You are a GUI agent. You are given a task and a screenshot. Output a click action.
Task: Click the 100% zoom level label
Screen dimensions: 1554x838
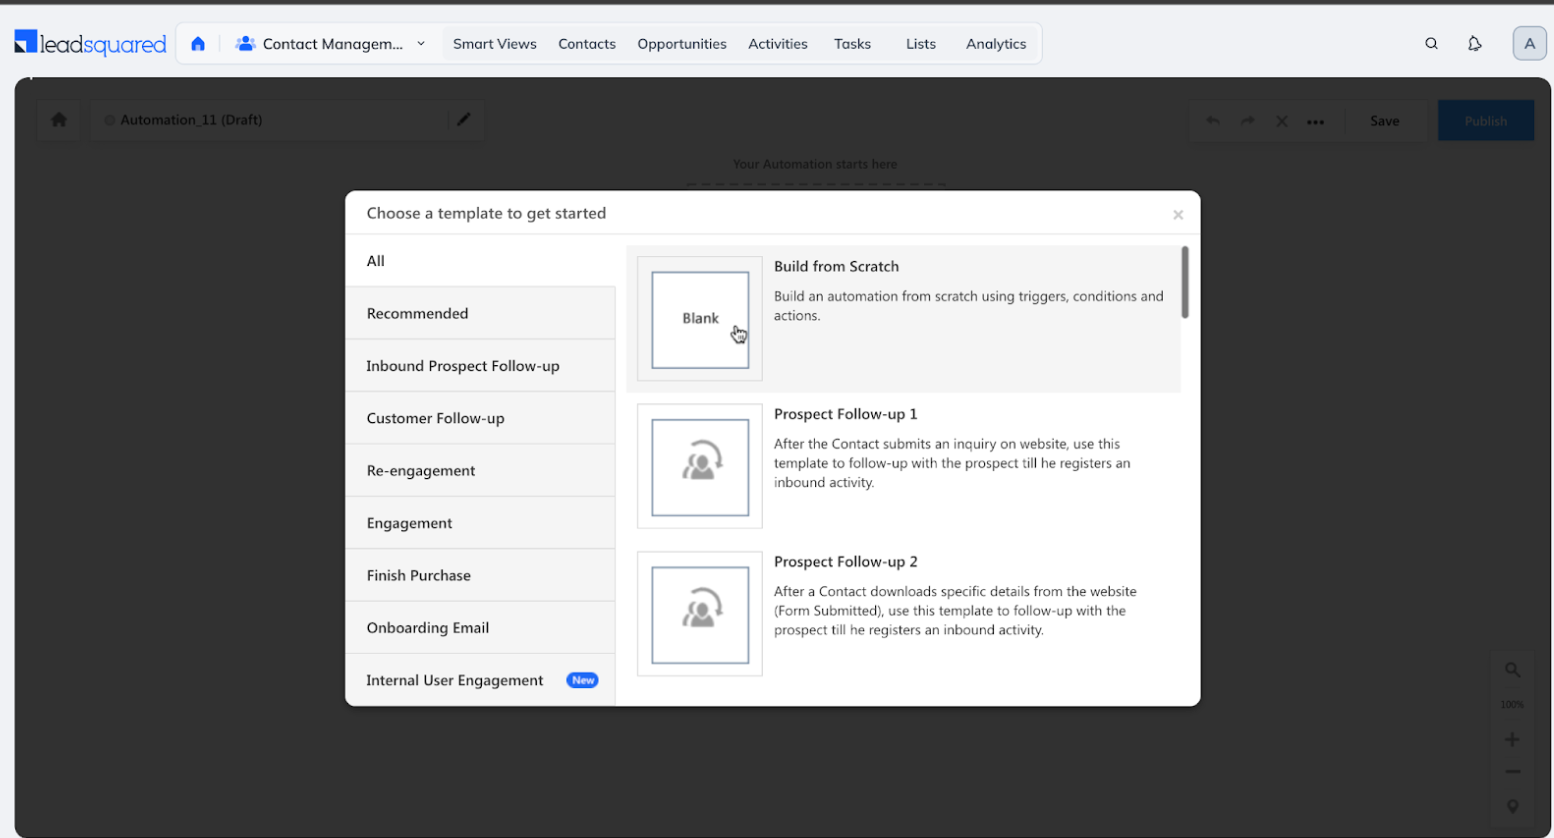pyautogui.click(x=1512, y=705)
